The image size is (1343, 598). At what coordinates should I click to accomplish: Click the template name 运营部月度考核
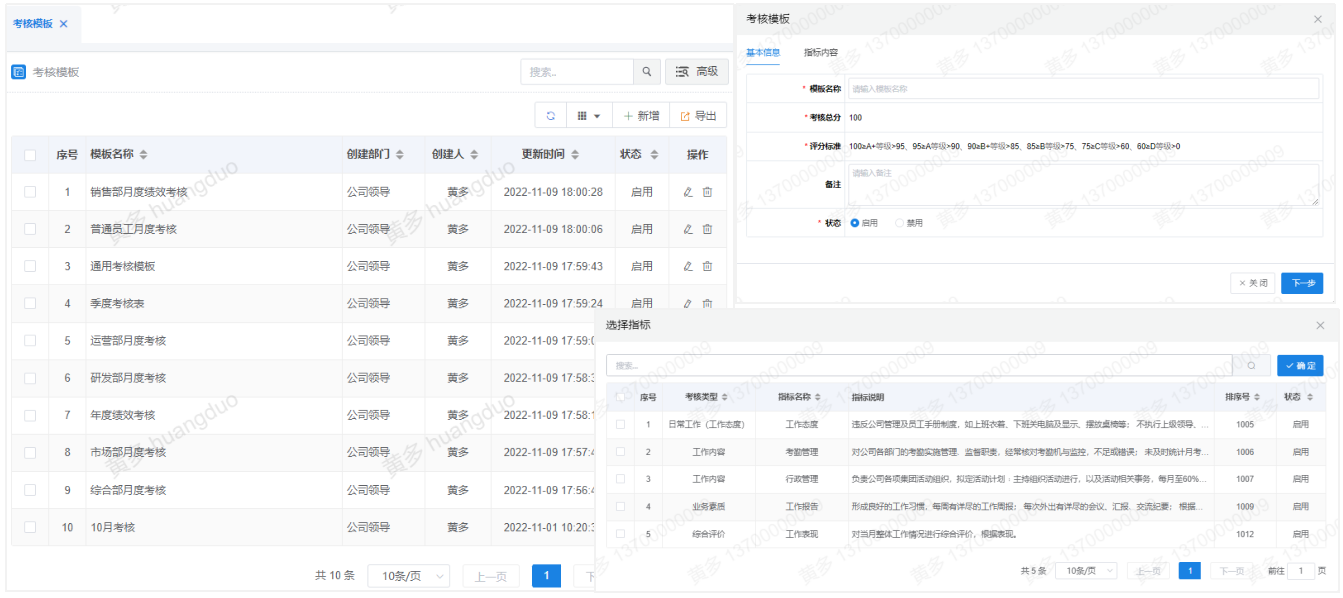tap(128, 341)
